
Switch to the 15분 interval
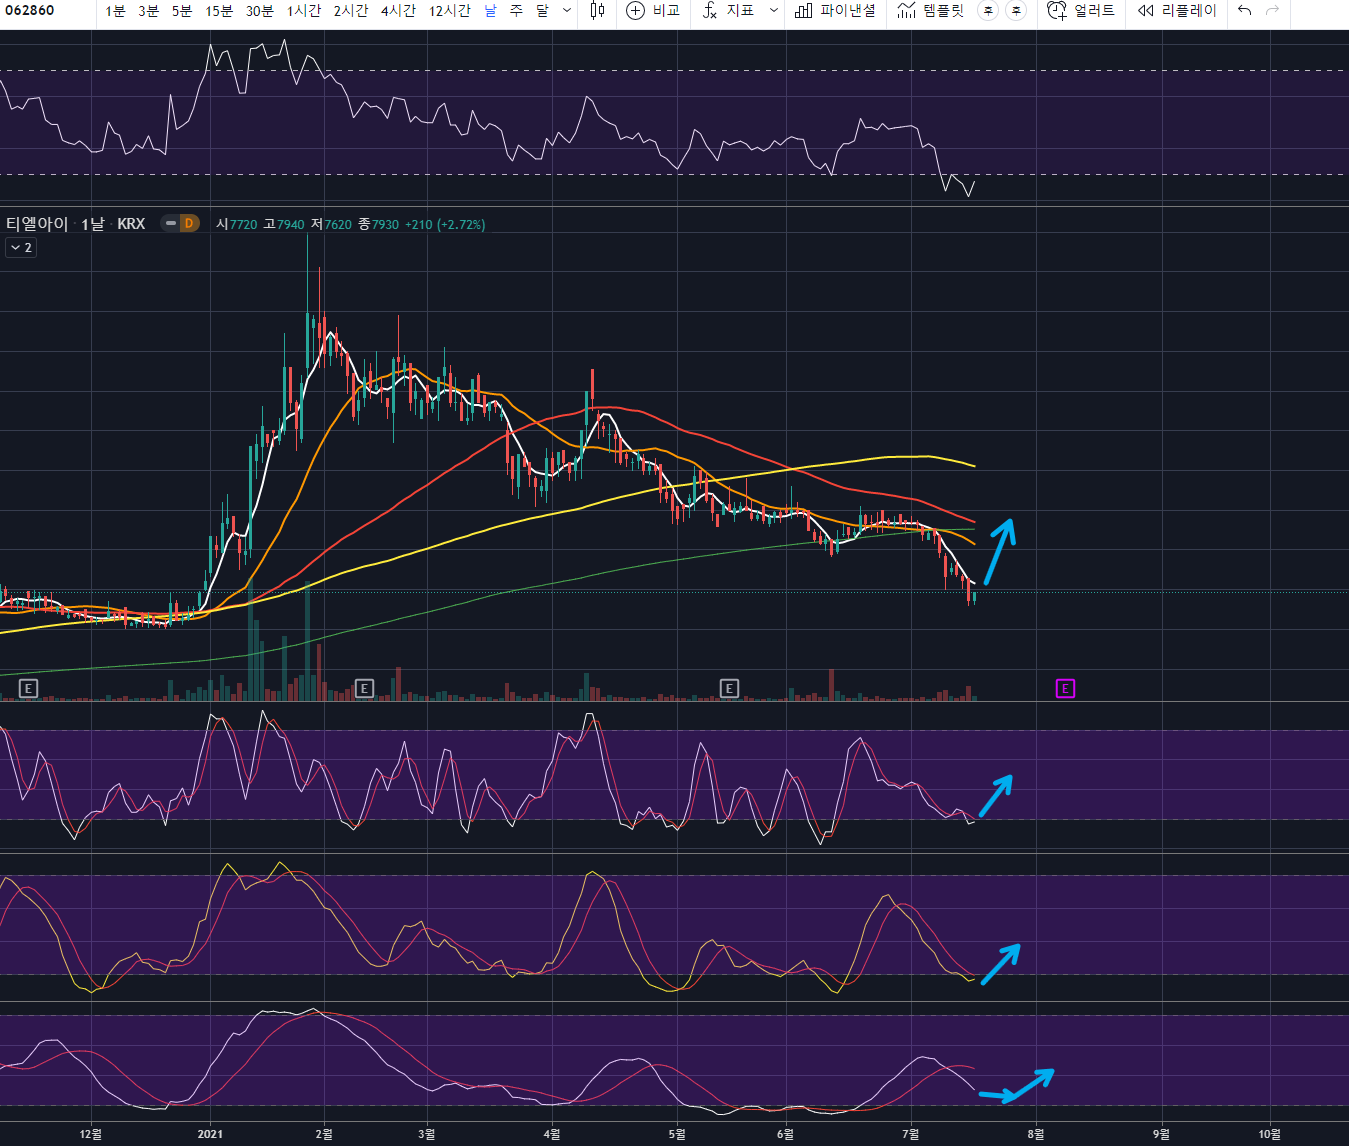218,11
